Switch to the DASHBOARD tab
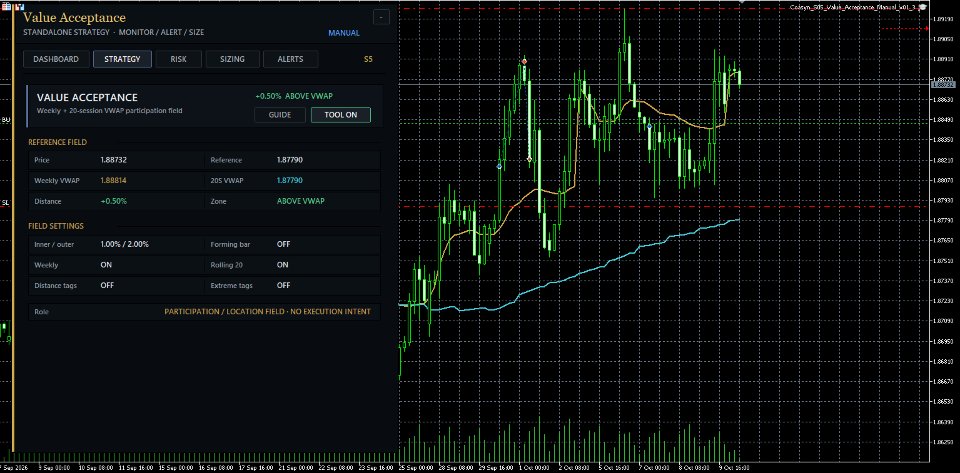The height and width of the screenshot is (473, 960). pos(56,59)
